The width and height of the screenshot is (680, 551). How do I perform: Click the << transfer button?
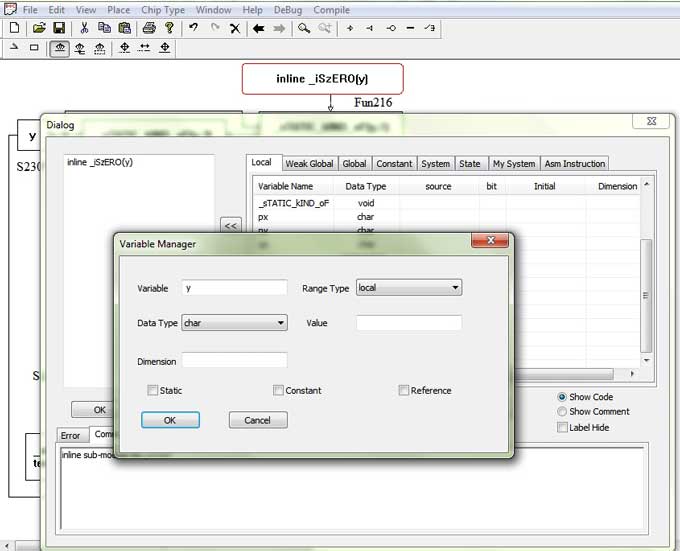(x=231, y=225)
